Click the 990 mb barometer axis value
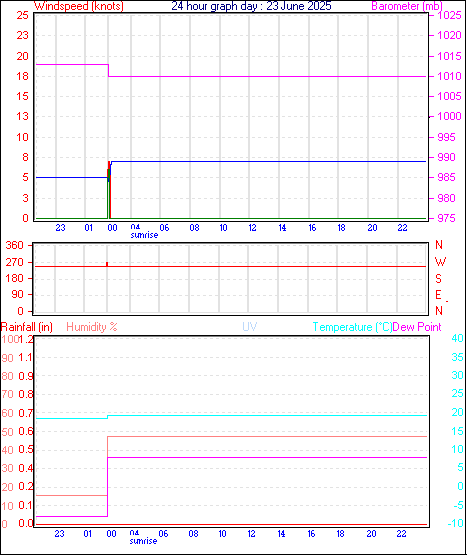 click(446, 157)
